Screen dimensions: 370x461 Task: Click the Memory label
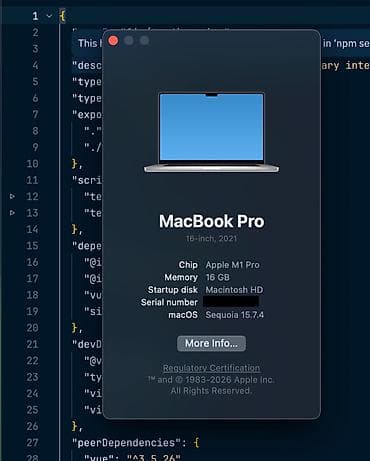coord(181,277)
